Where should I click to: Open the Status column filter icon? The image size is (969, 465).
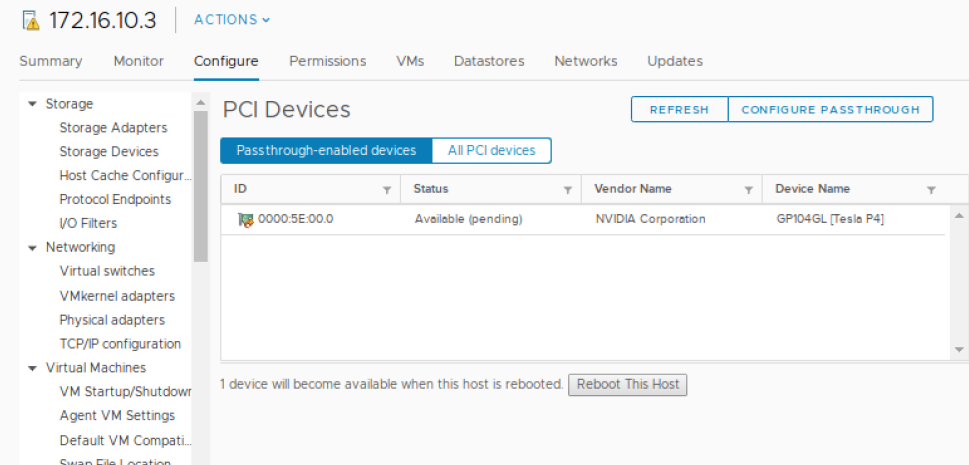click(568, 190)
